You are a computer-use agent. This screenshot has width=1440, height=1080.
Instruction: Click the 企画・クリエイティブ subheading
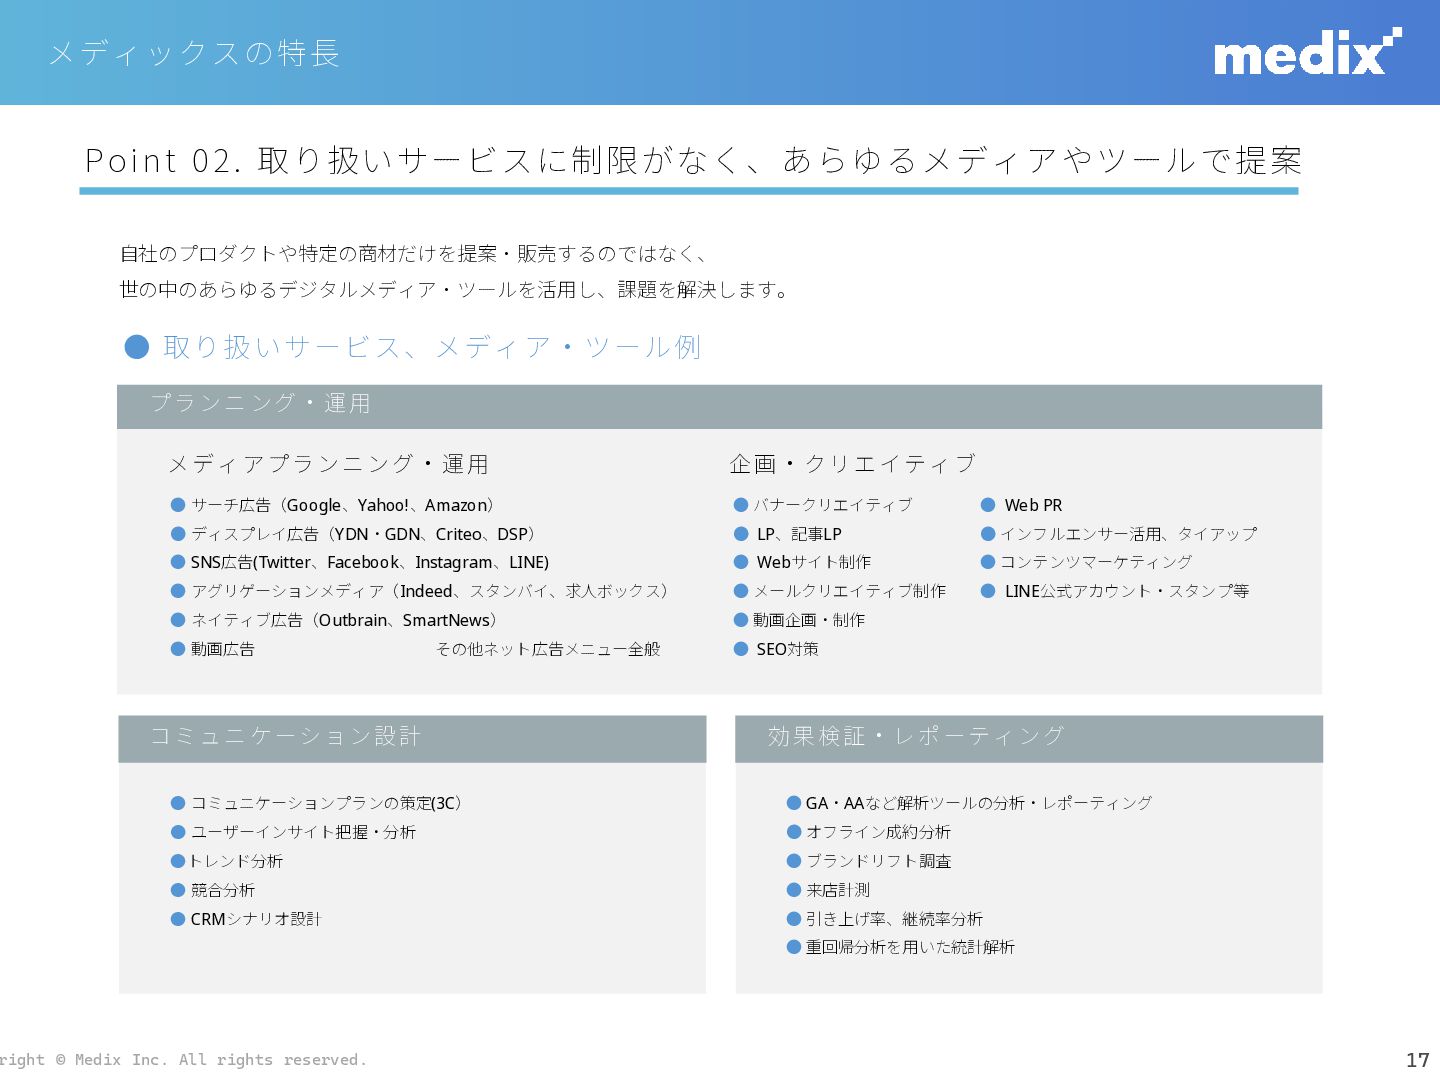[853, 464]
